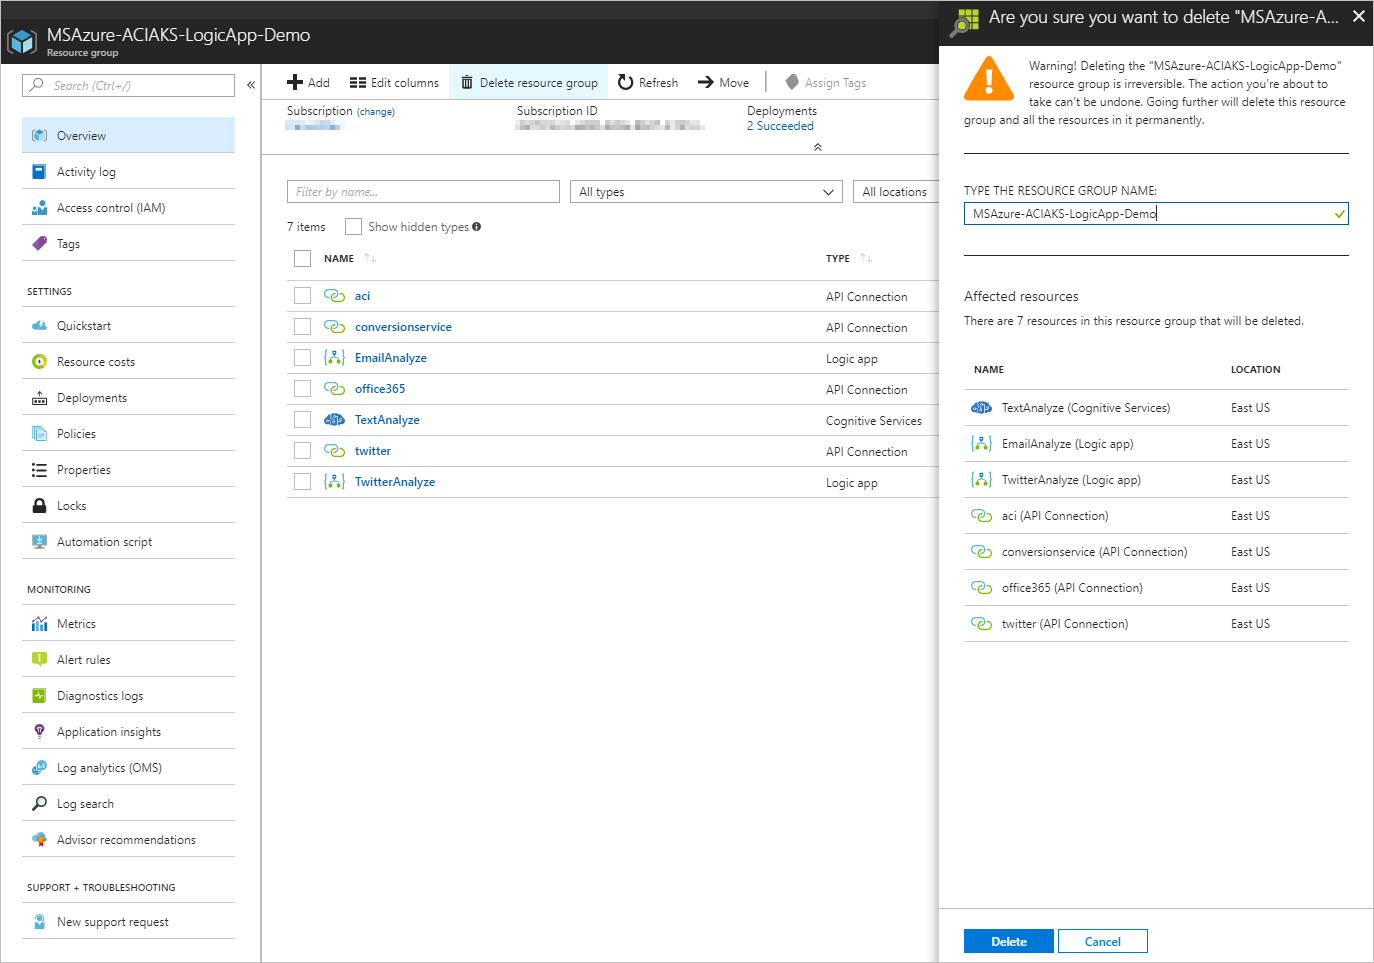The width and height of the screenshot is (1374, 963).
Task: Click the Application insights lightbulb icon
Action: tap(39, 732)
